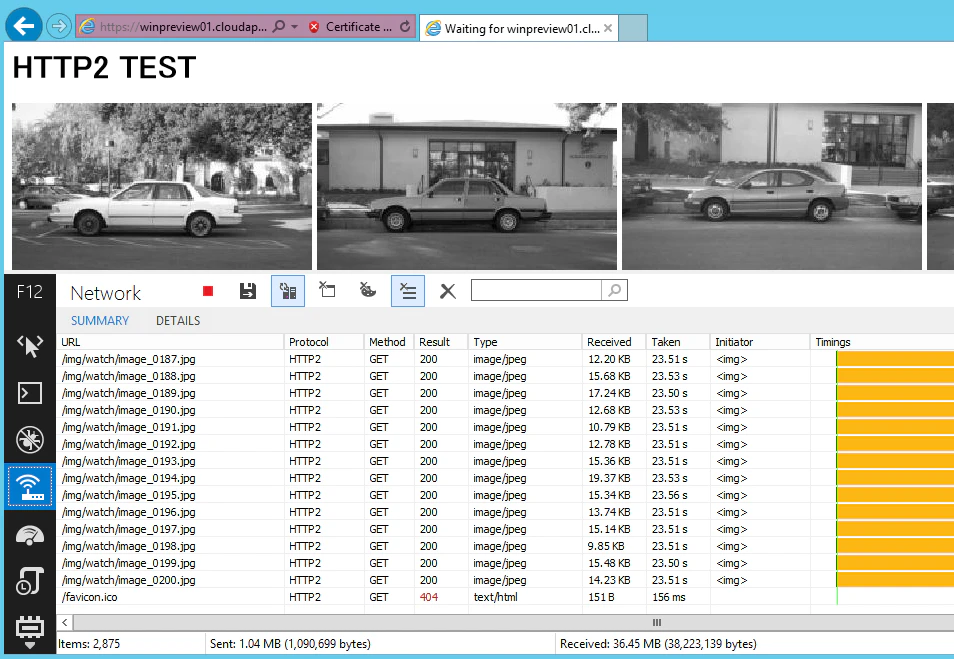This screenshot has width=954, height=659.
Task: Select the /img/watch/image_0187.jpg request row
Action: point(506,359)
